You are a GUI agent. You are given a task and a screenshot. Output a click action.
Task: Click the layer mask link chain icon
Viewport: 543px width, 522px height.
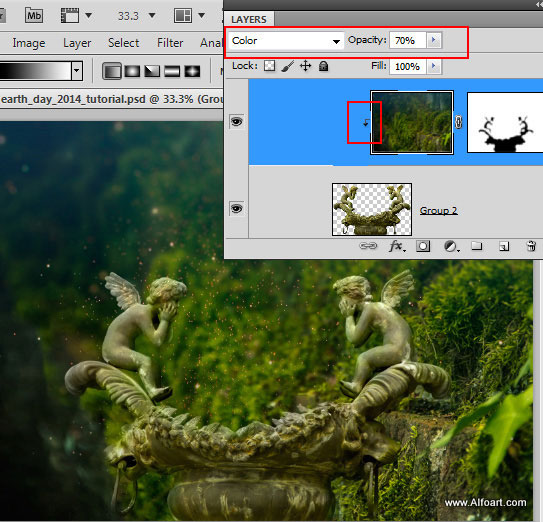[x=459, y=122]
